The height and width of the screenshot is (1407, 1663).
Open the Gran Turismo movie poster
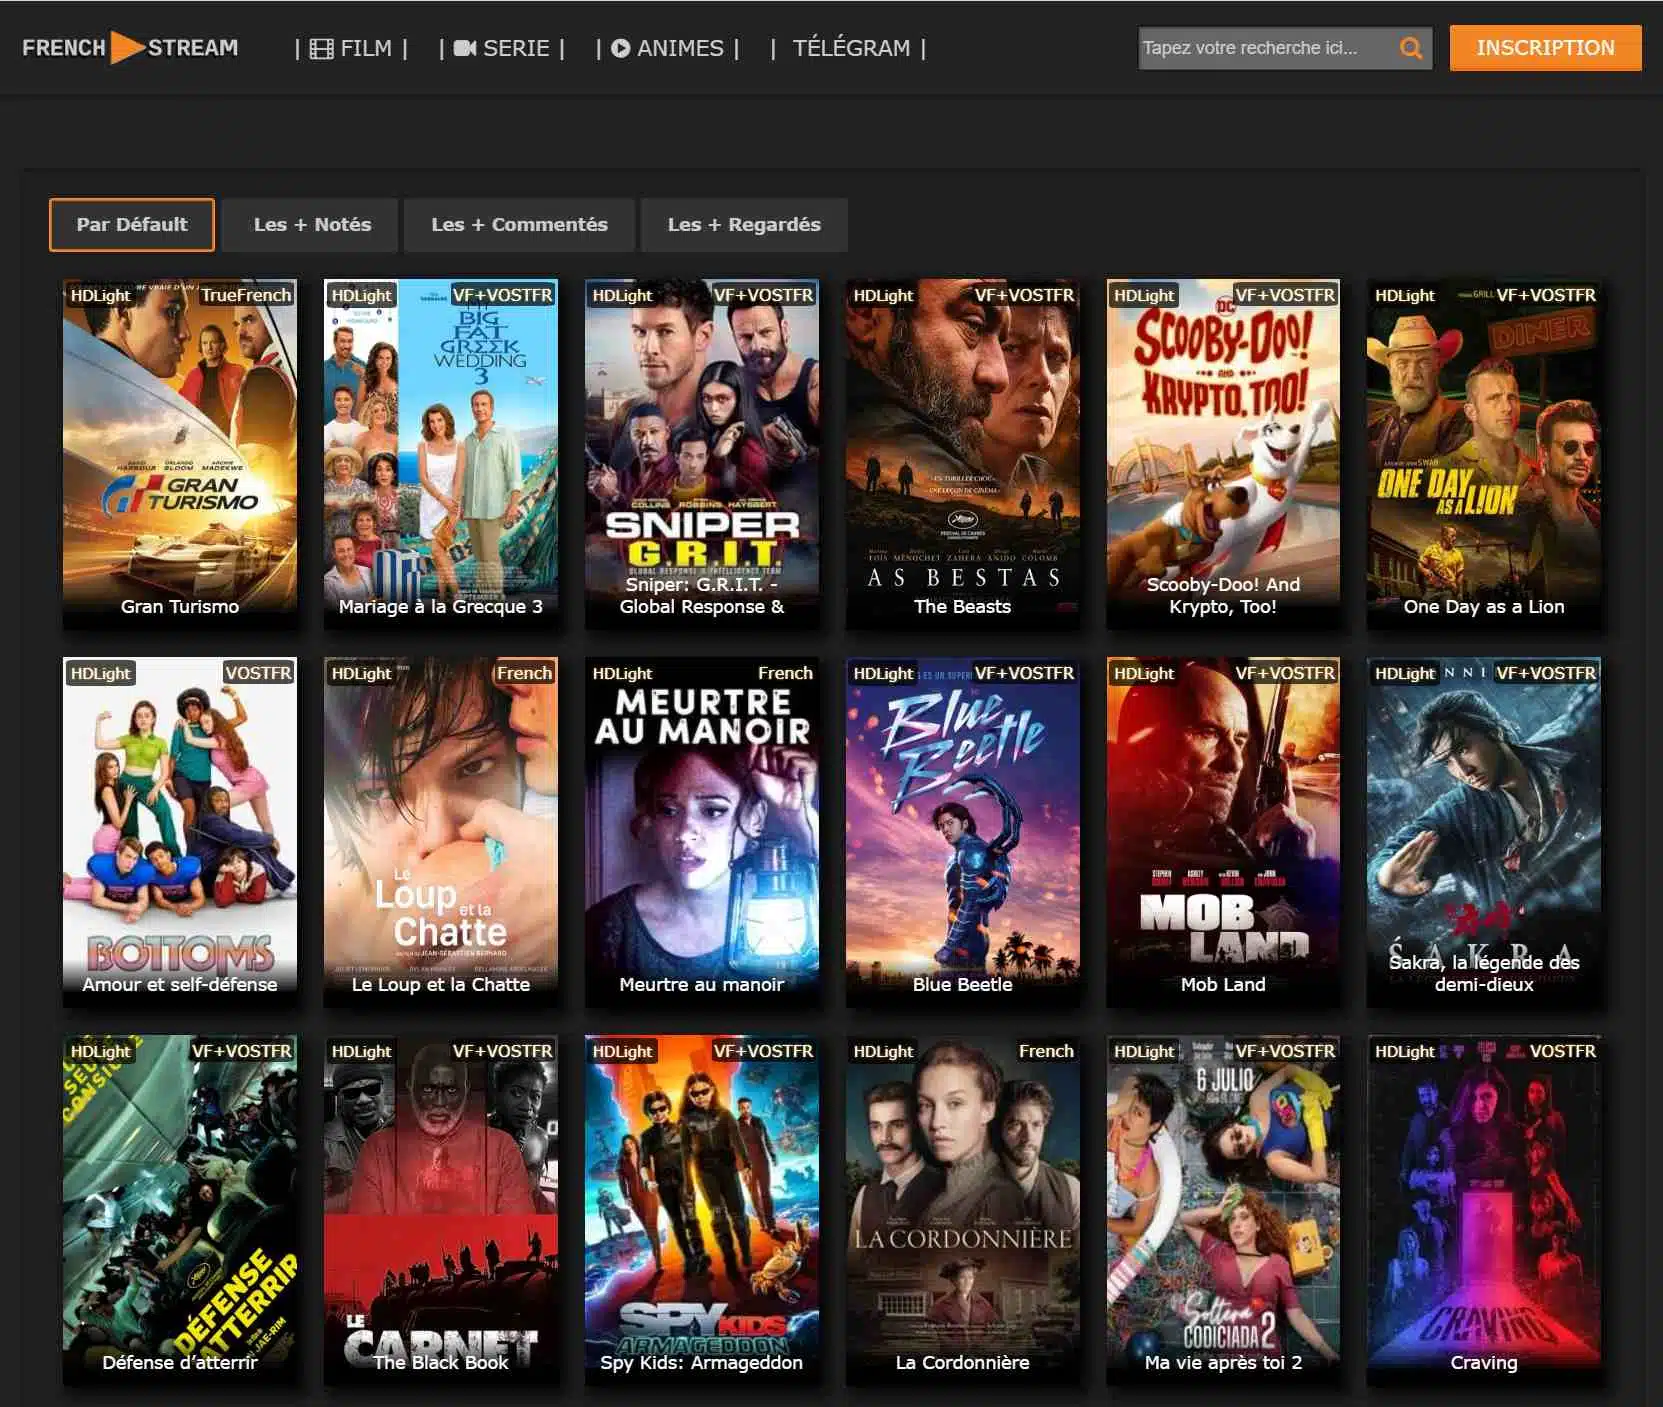click(180, 453)
